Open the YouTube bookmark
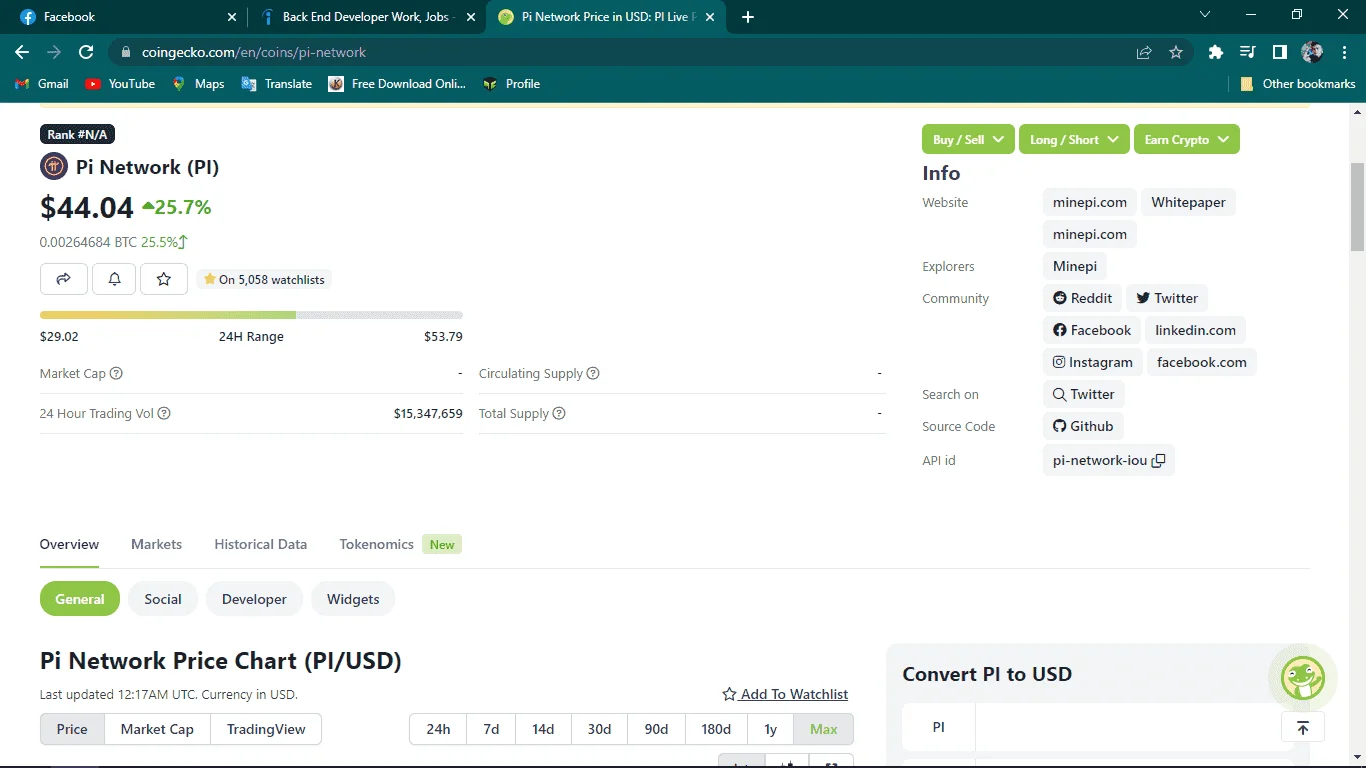This screenshot has width=1366, height=768. 120,84
